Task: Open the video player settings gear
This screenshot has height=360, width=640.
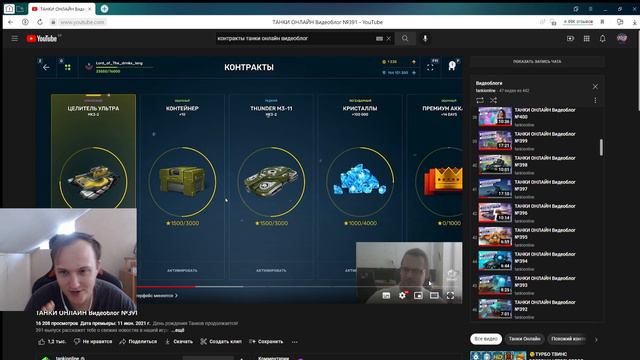Action: tap(402, 295)
